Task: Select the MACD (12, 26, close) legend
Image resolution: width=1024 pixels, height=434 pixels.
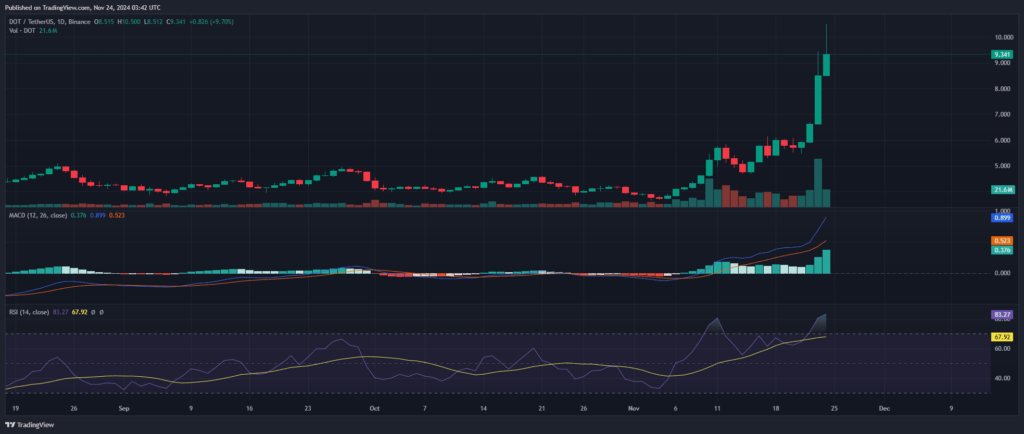Action: point(40,217)
